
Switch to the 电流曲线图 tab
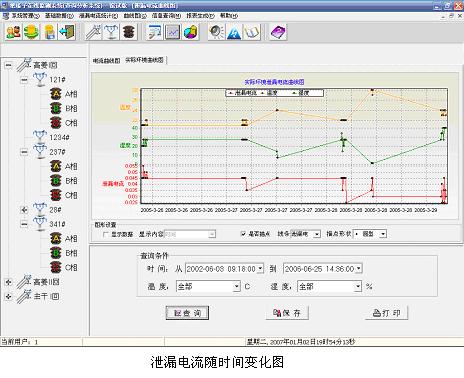pos(106,61)
